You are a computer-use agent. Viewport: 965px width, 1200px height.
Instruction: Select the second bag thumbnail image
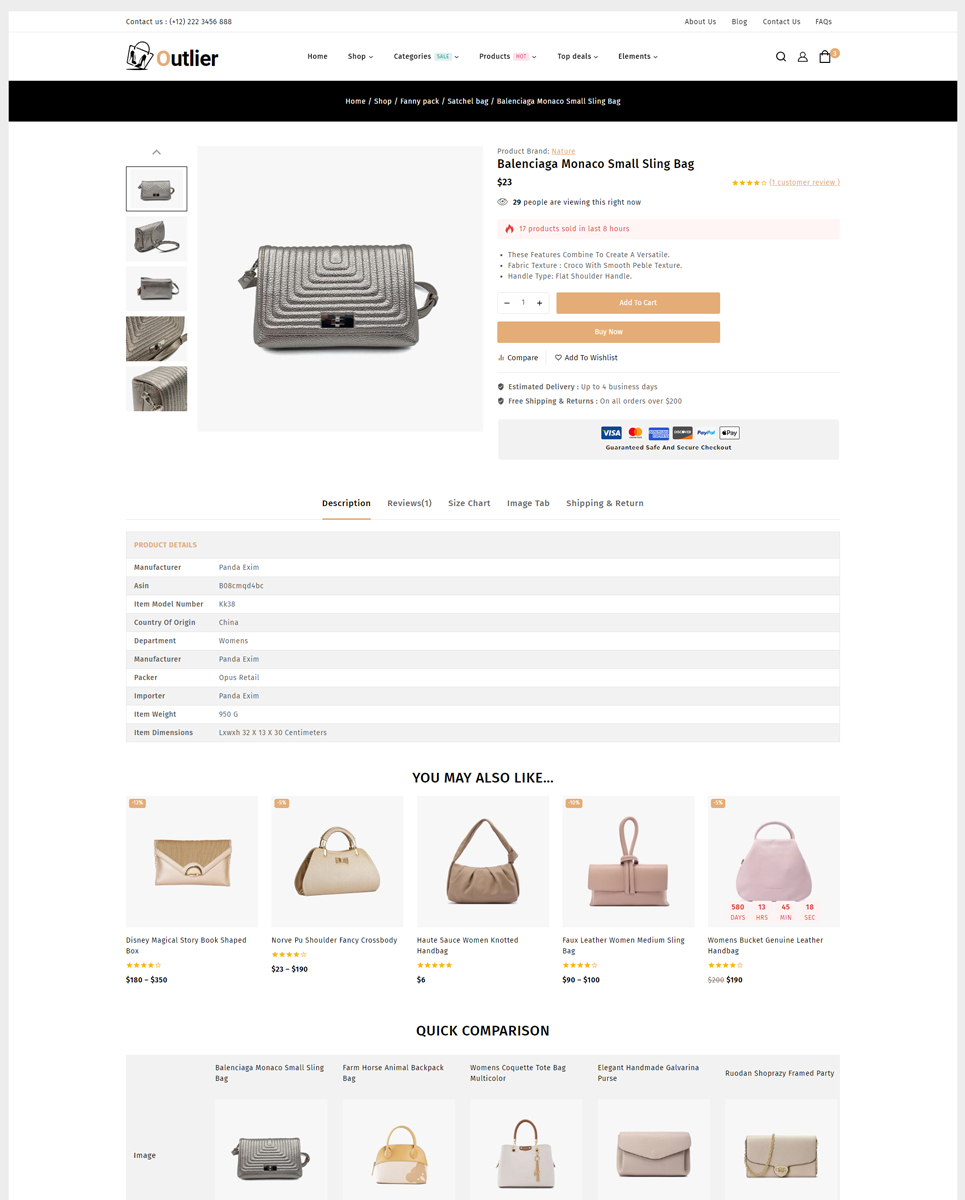tap(156, 239)
